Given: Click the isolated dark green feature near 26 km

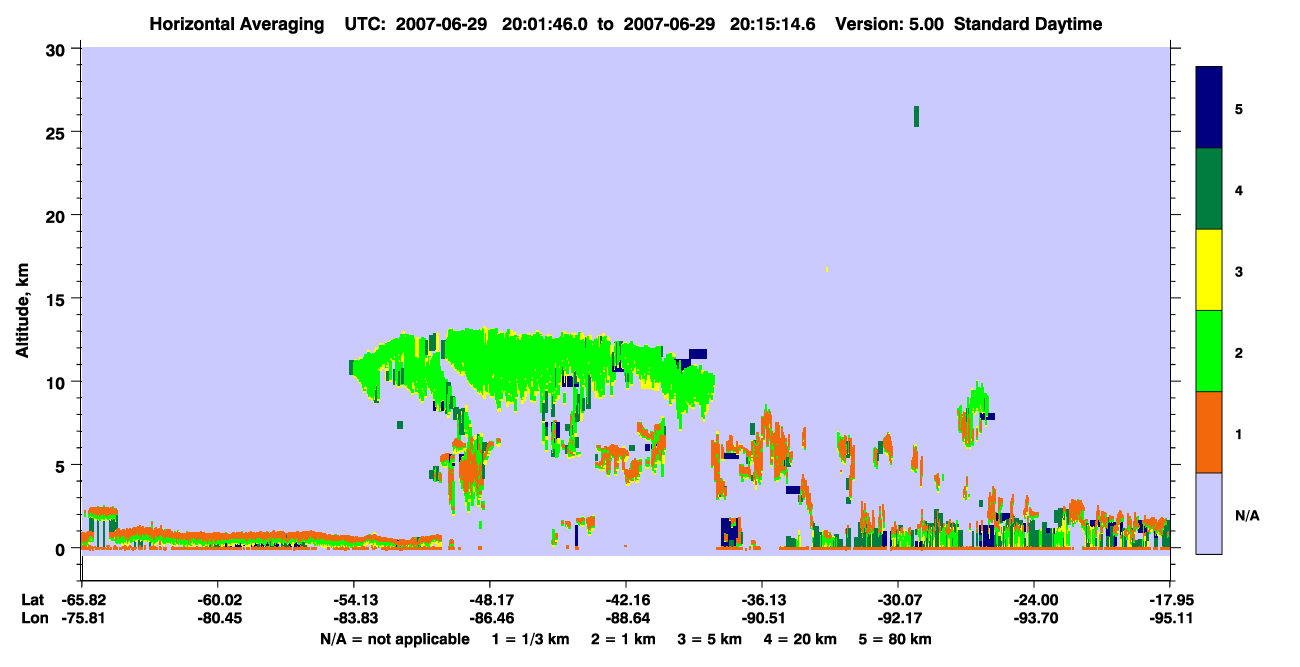Looking at the screenshot, I should tap(916, 116).
